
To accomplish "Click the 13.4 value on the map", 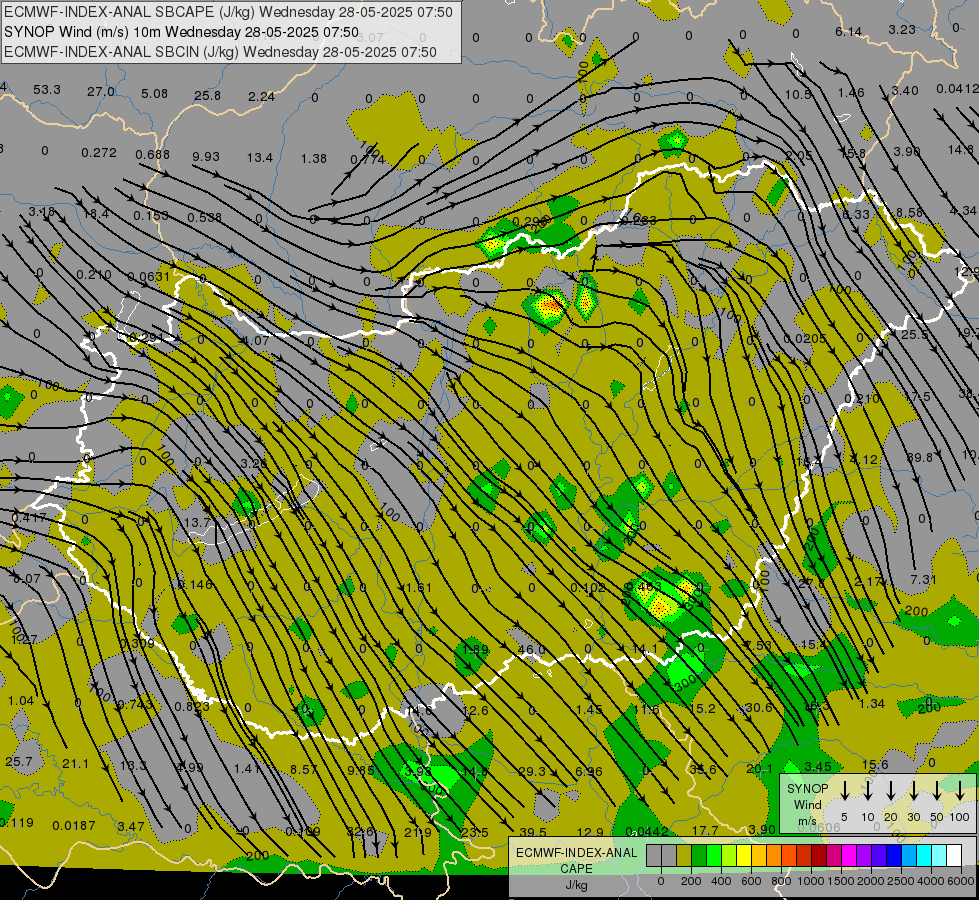I will point(259,157).
